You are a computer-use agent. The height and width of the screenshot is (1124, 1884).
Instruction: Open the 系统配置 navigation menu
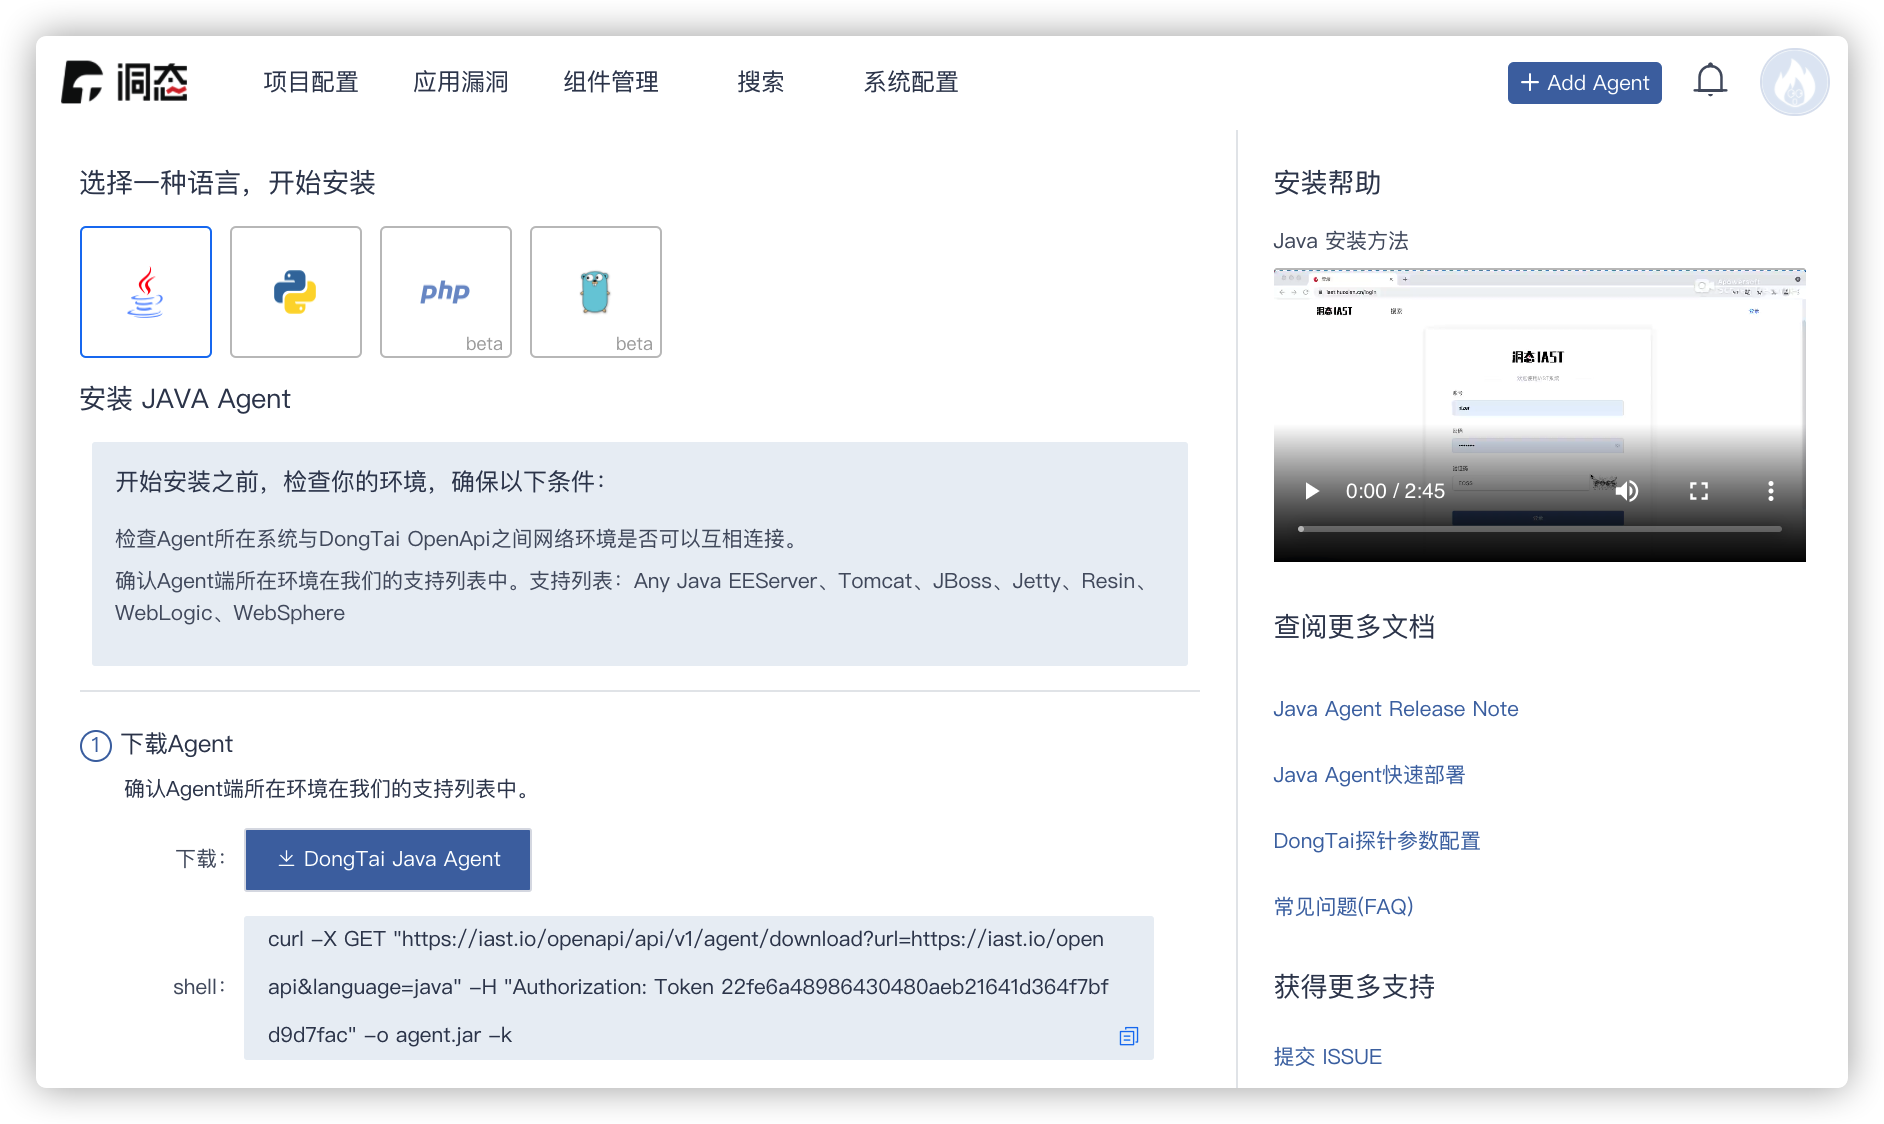[911, 83]
